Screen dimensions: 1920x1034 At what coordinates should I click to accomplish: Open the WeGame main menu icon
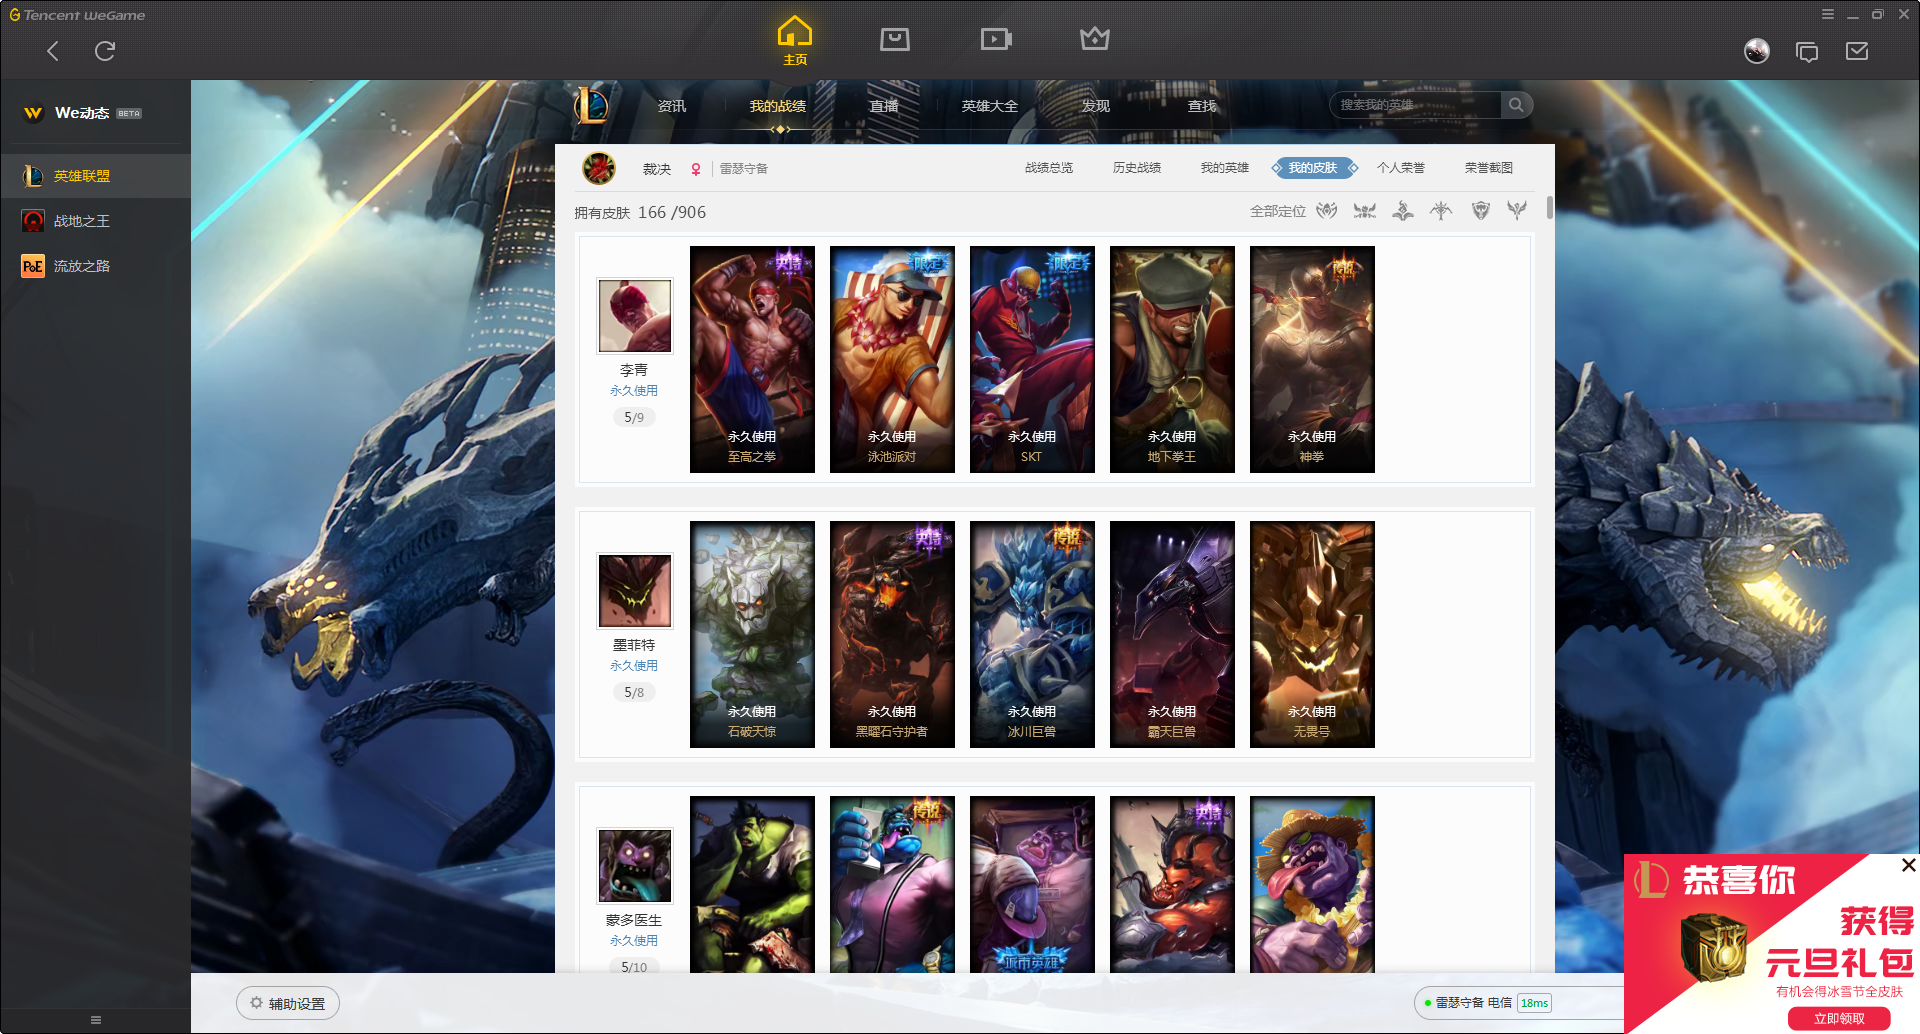coord(1827,14)
